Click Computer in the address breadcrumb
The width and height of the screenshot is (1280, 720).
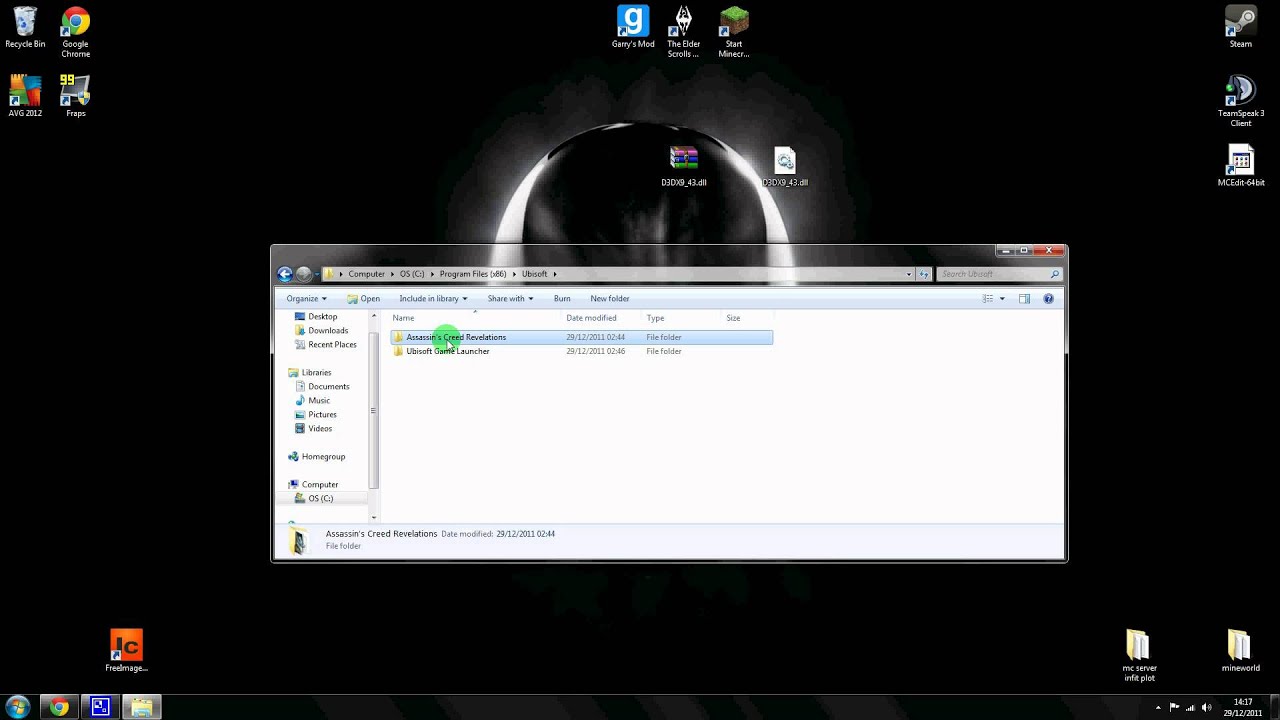coord(366,274)
